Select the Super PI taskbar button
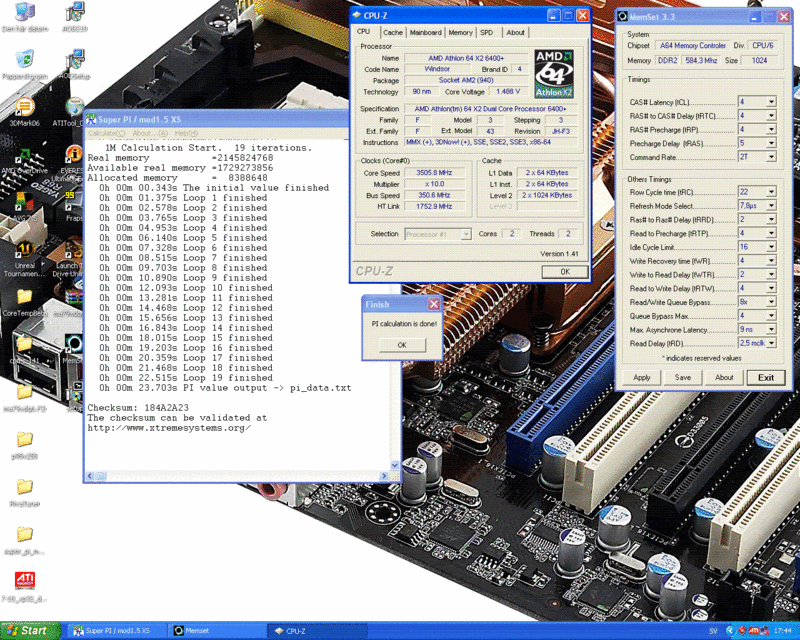The height and width of the screenshot is (640, 800). click(117, 631)
